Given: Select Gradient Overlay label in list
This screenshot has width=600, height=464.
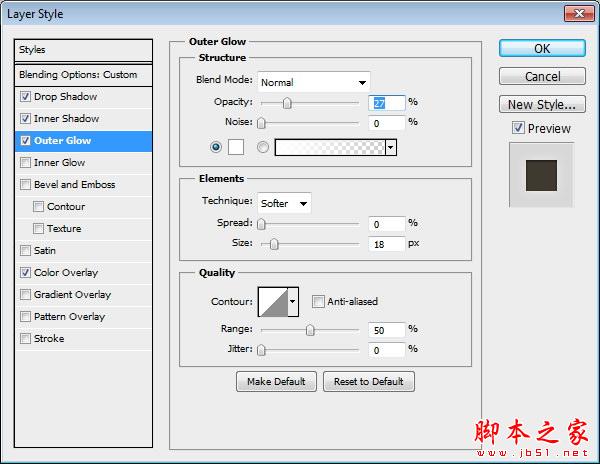Looking at the screenshot, I should pyautogui.click(x=72, y=295).
